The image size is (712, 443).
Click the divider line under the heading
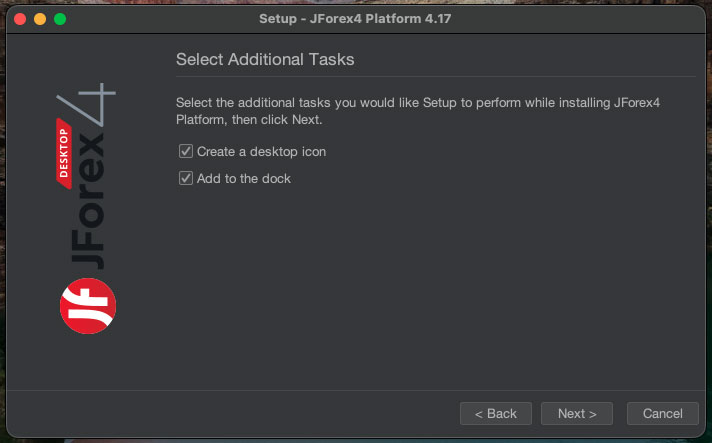435,77
